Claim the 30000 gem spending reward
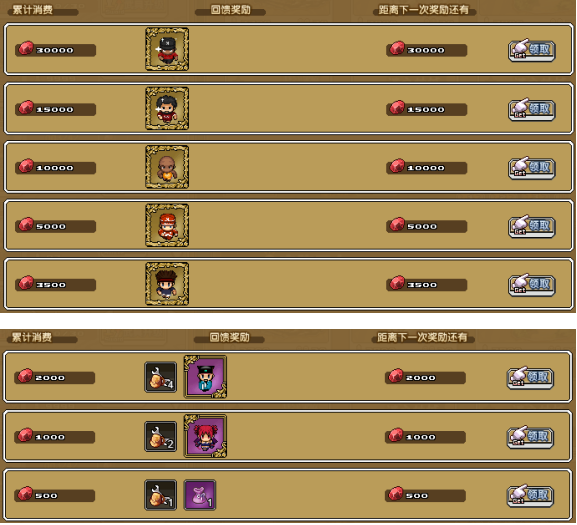The image size is (577, 525). pos(532,50)
